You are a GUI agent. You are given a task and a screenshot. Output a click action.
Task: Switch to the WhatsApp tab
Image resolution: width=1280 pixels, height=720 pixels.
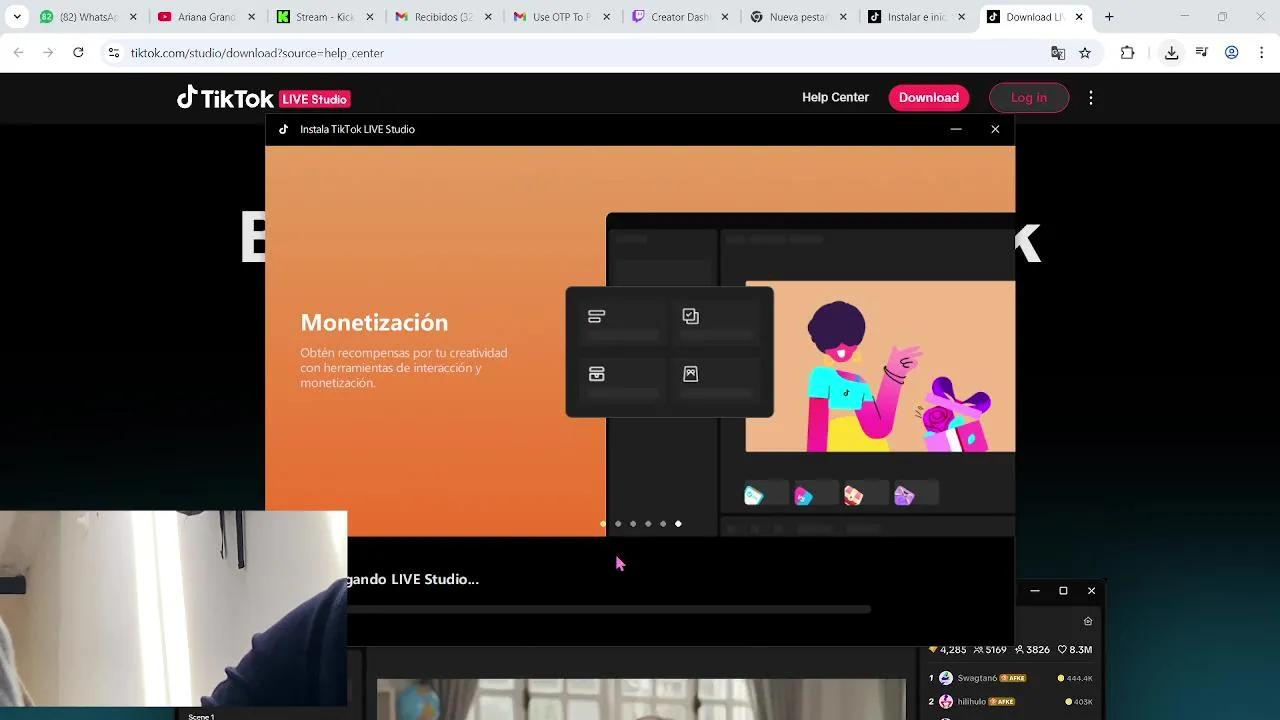pyautogui.click(x=88, y=17)
